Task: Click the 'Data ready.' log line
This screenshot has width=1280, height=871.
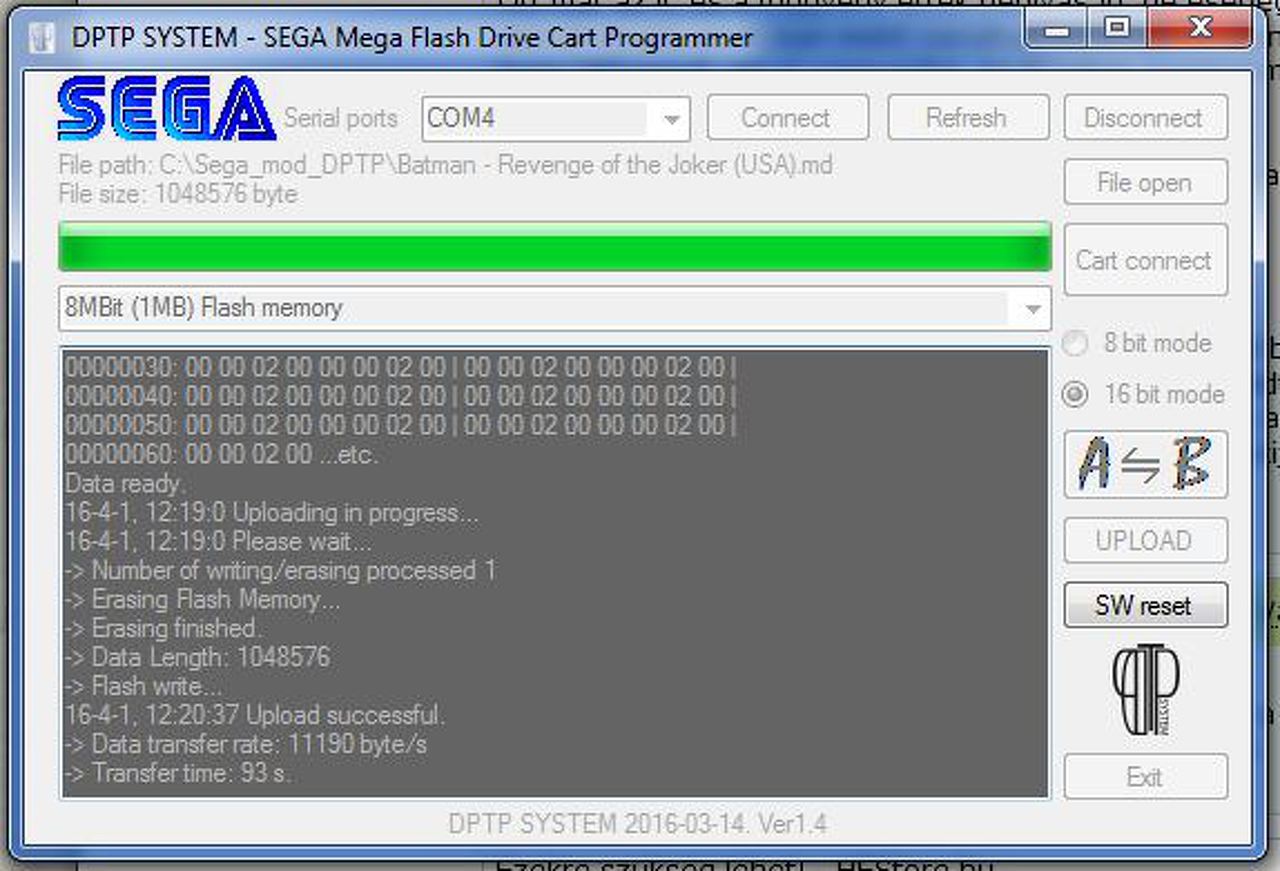Action: point(125,484)
